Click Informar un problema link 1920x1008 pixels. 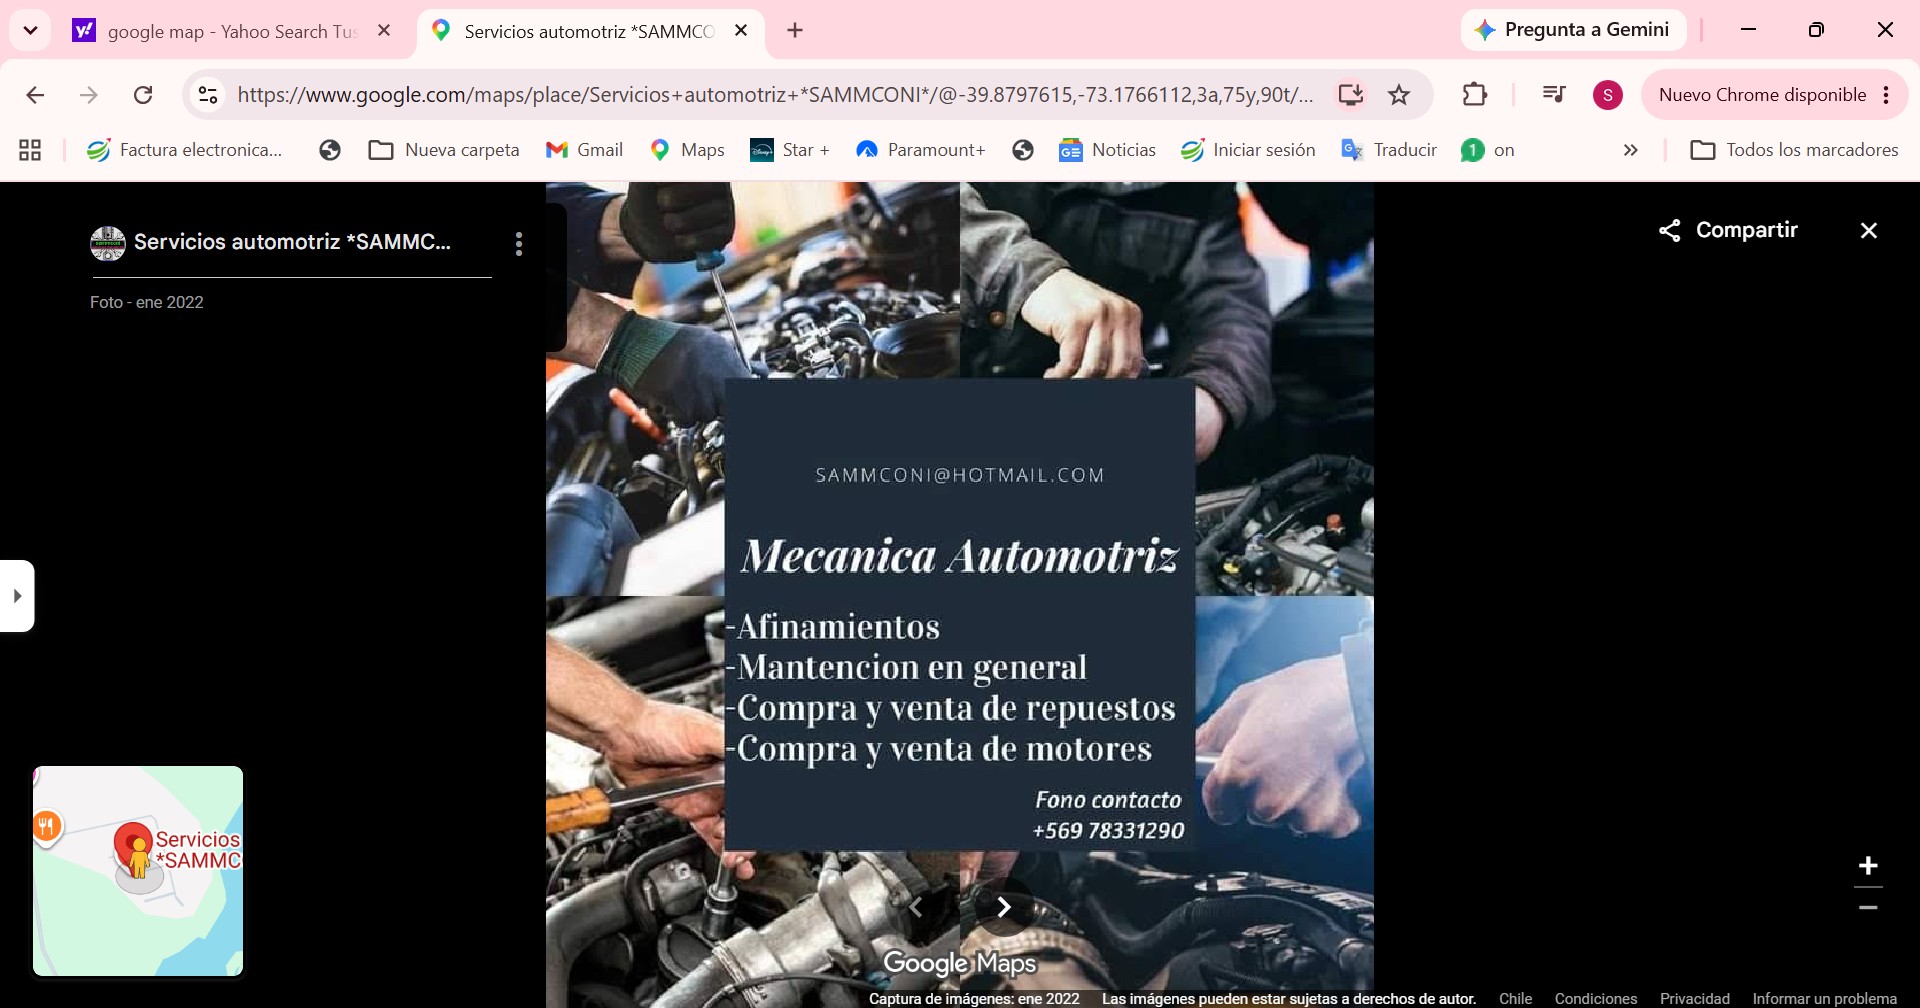tap(1824, 998)
